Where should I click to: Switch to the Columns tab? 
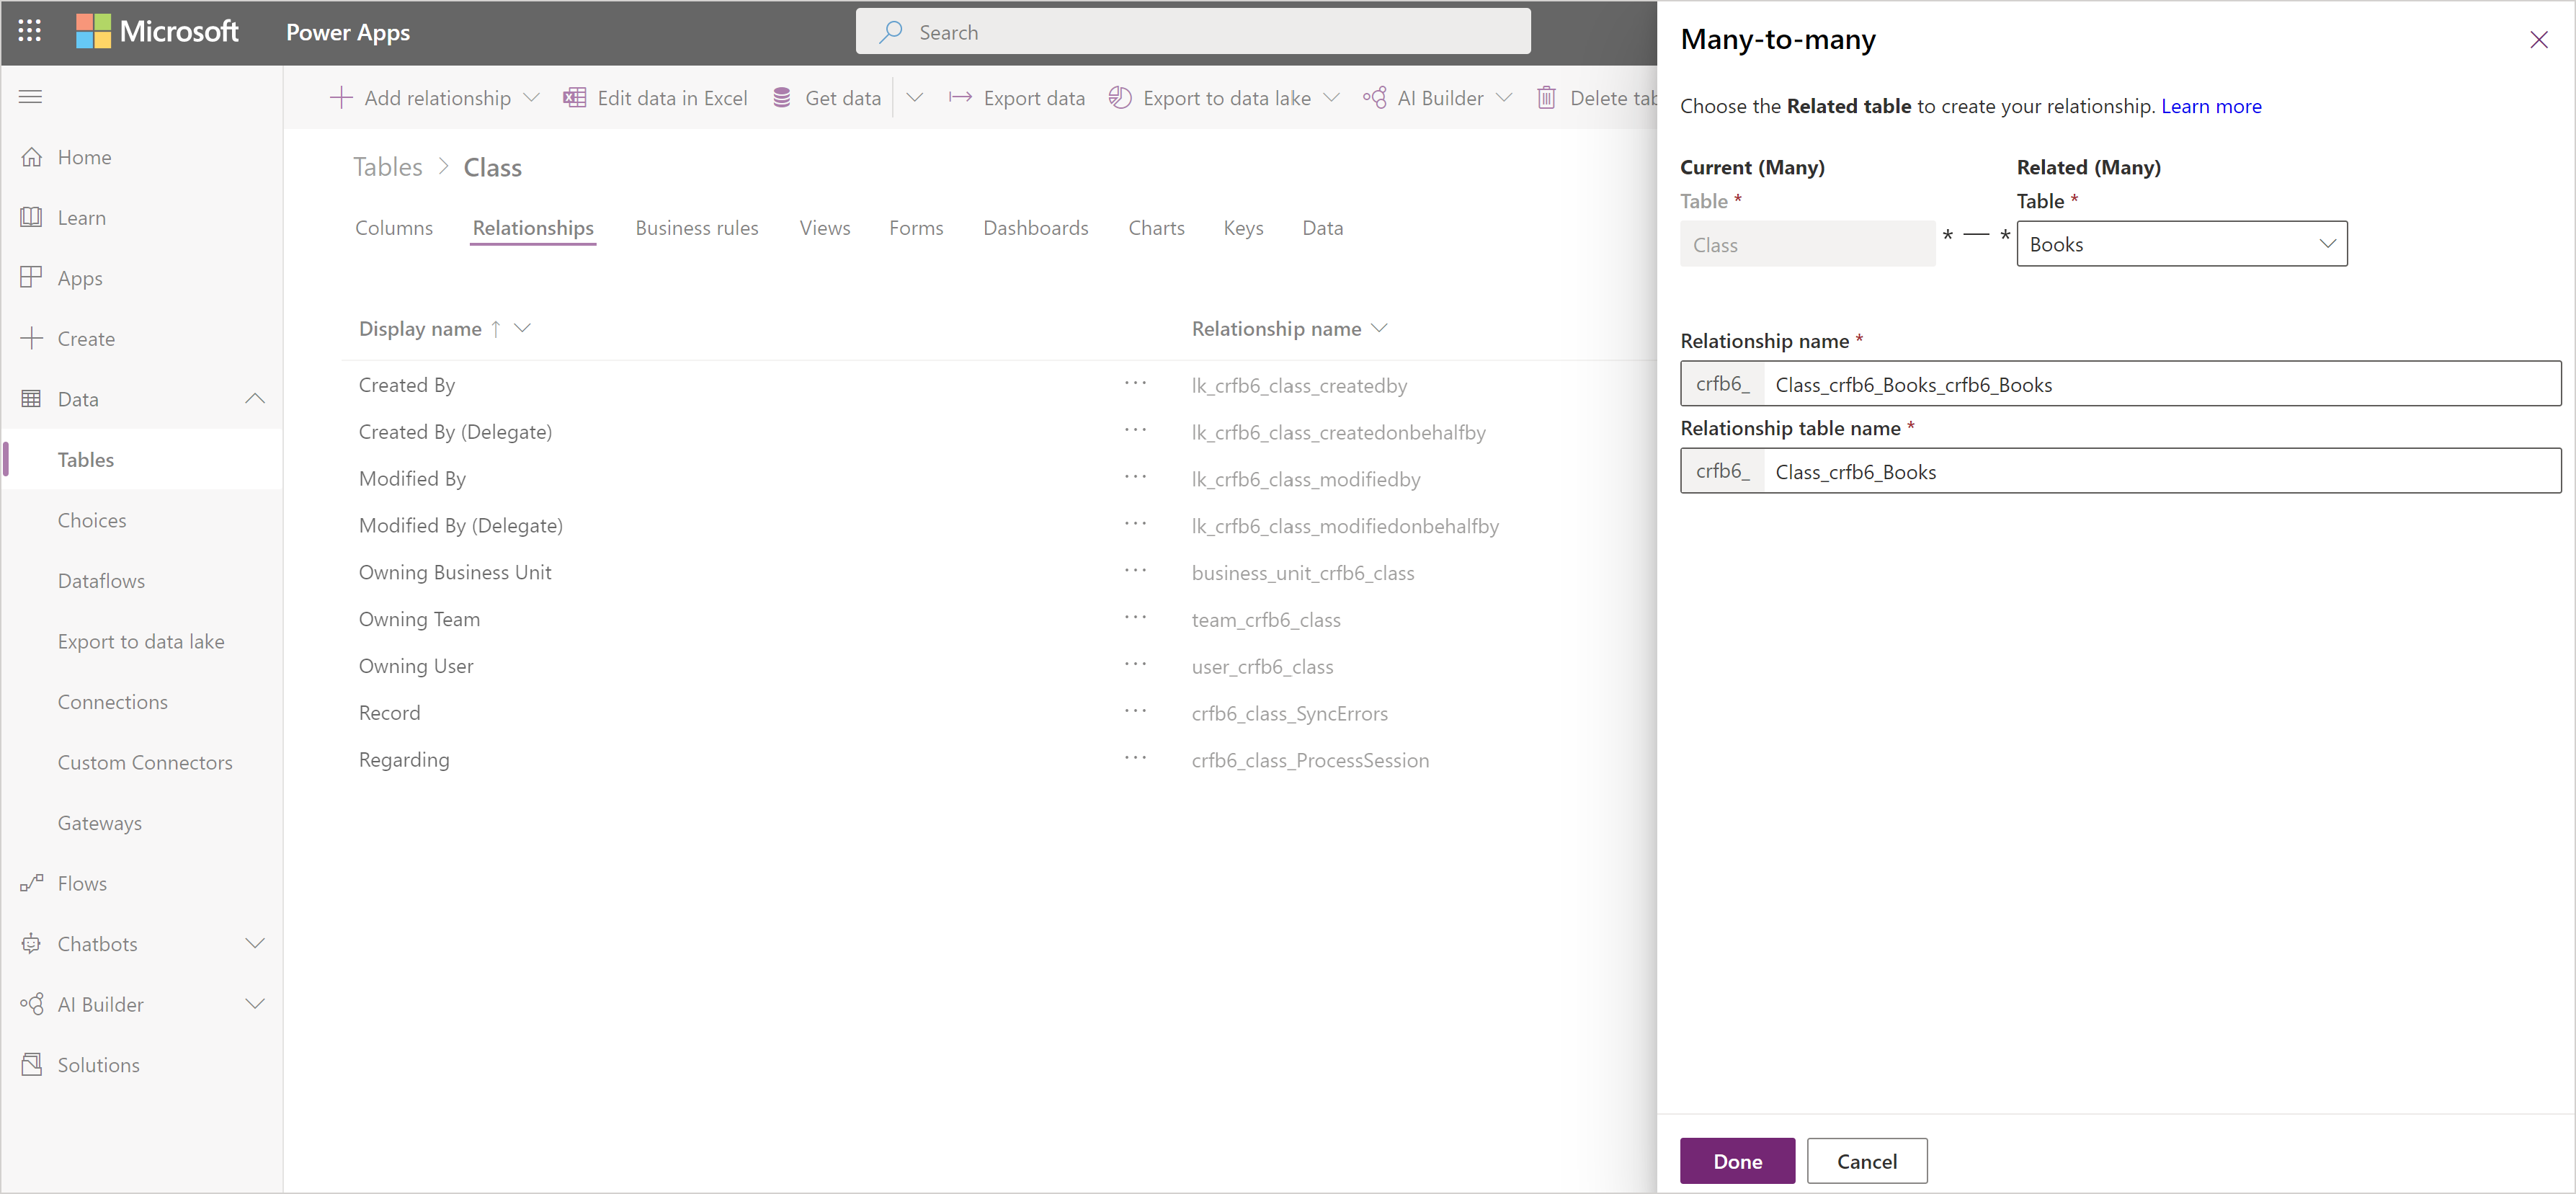(x=394, y=227)
